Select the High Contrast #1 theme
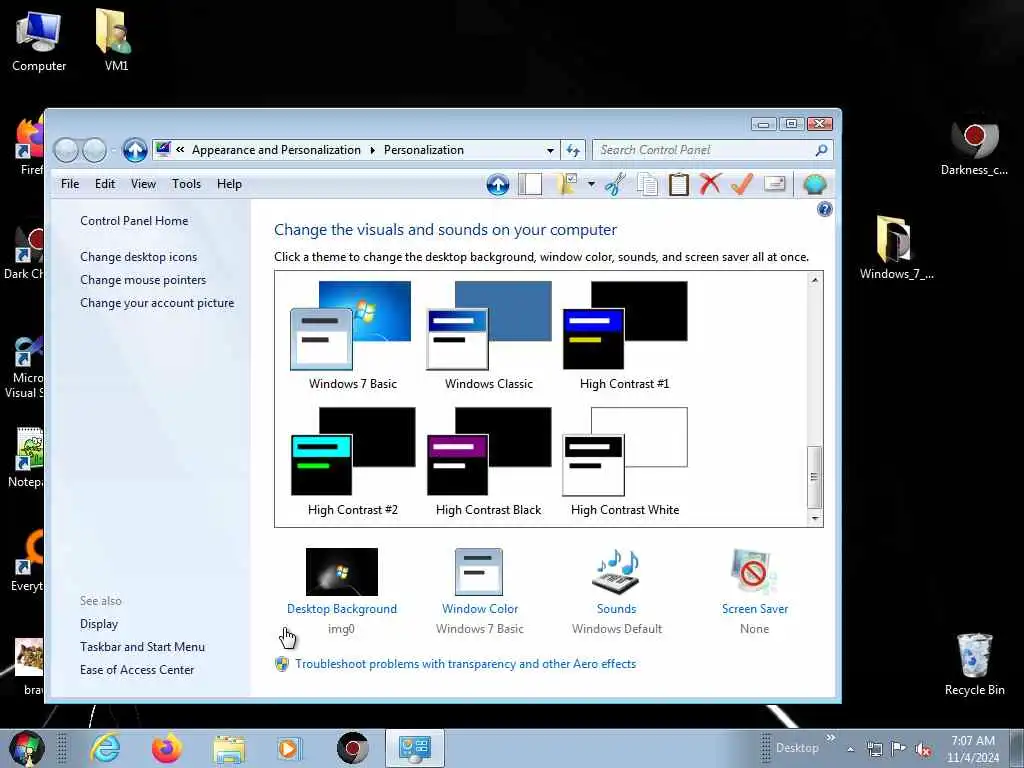This screenshot has width=1024, height=768. click(x=625, y=336)
